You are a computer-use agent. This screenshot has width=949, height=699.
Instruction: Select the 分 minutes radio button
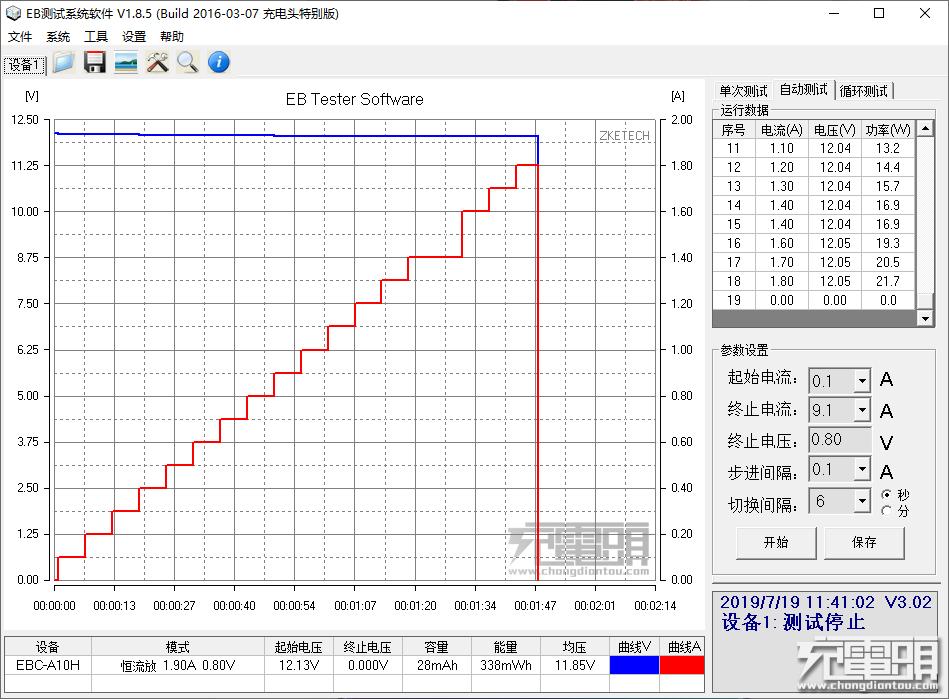[889, 508]
